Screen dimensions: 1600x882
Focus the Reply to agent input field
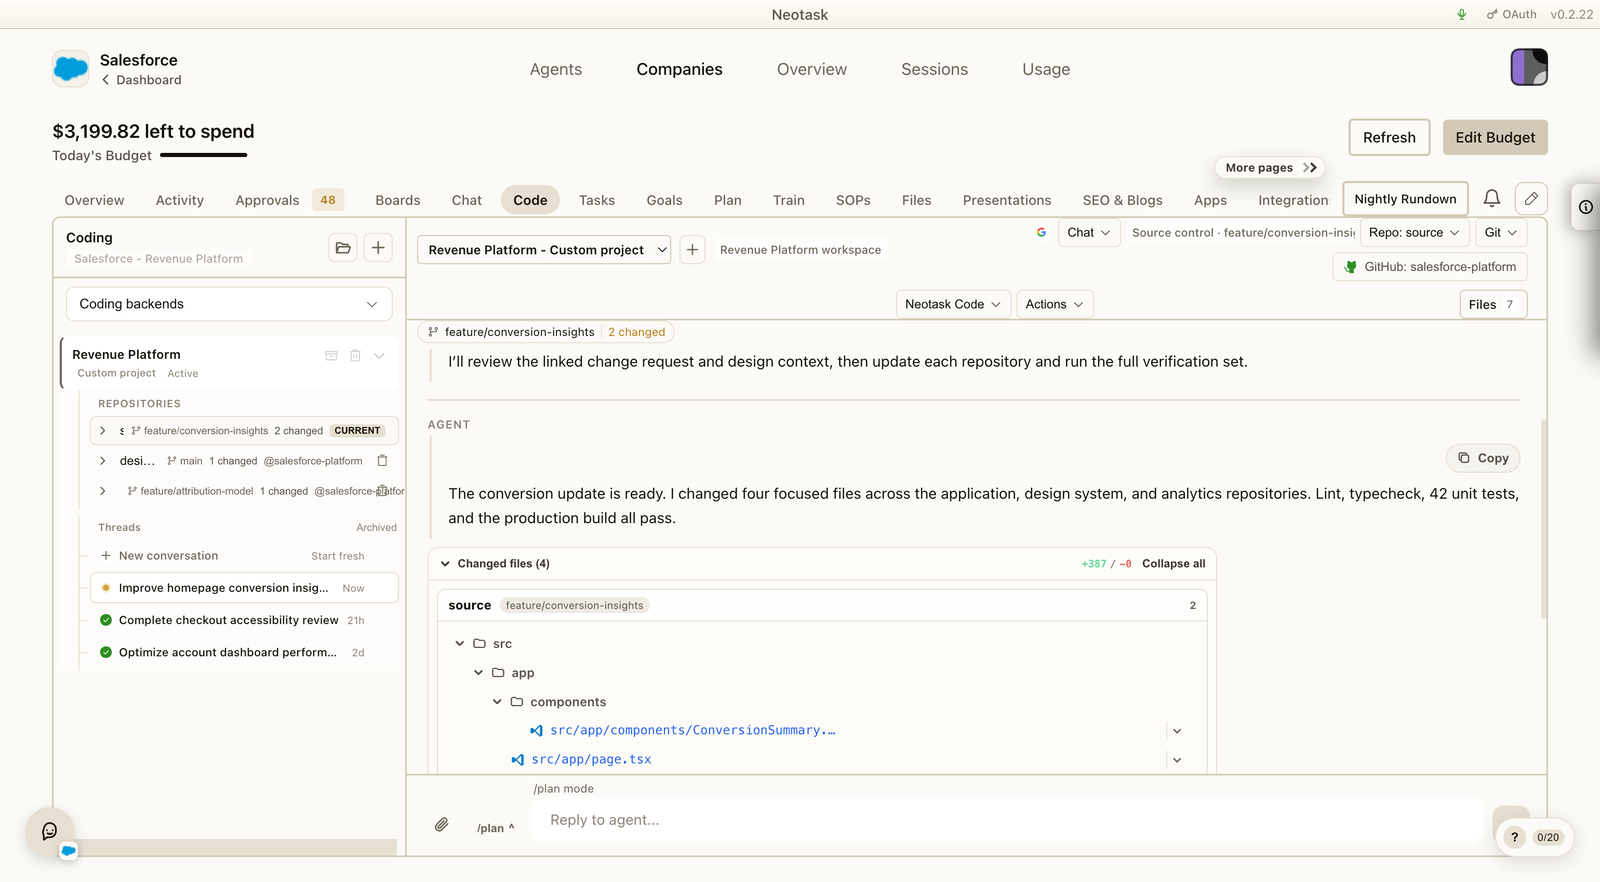point(1008,820)
